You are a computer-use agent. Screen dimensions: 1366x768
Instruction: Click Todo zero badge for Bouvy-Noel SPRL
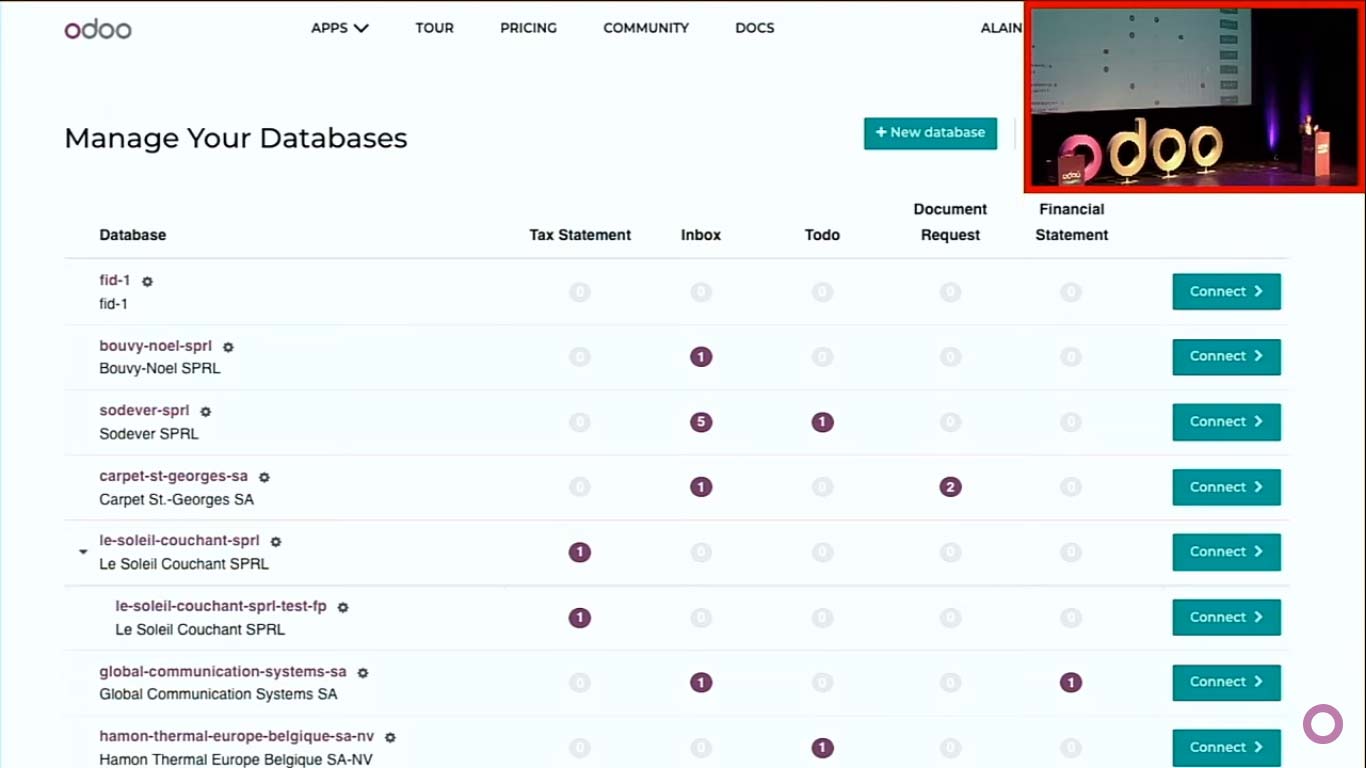[x=822, y=357]
